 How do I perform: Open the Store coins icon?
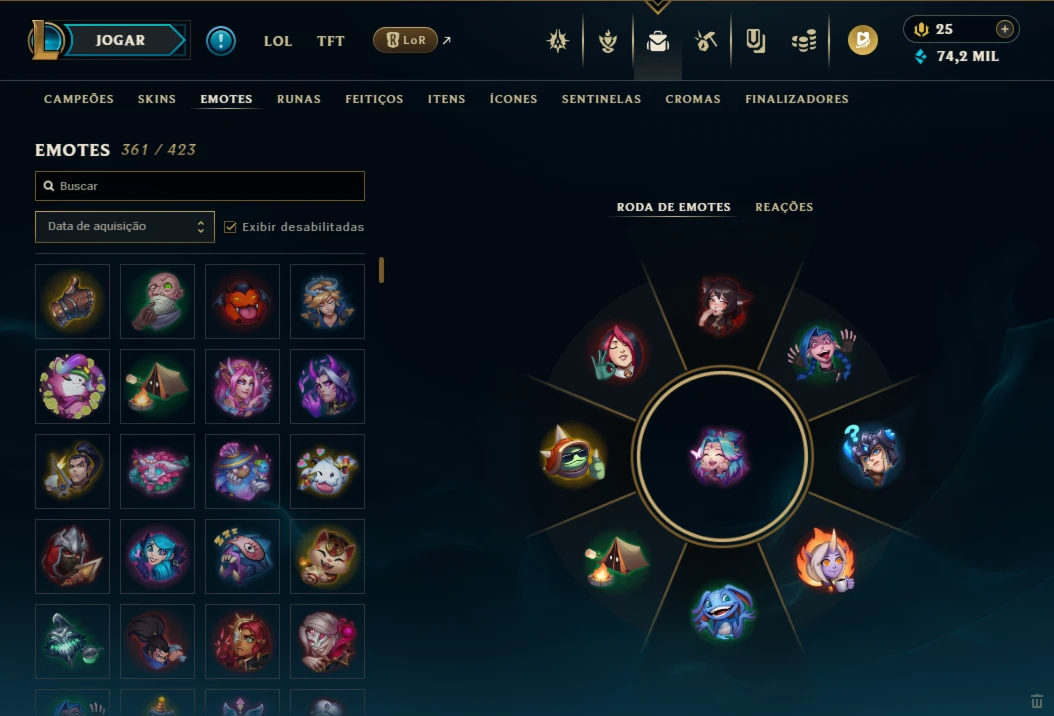point(804,41)
